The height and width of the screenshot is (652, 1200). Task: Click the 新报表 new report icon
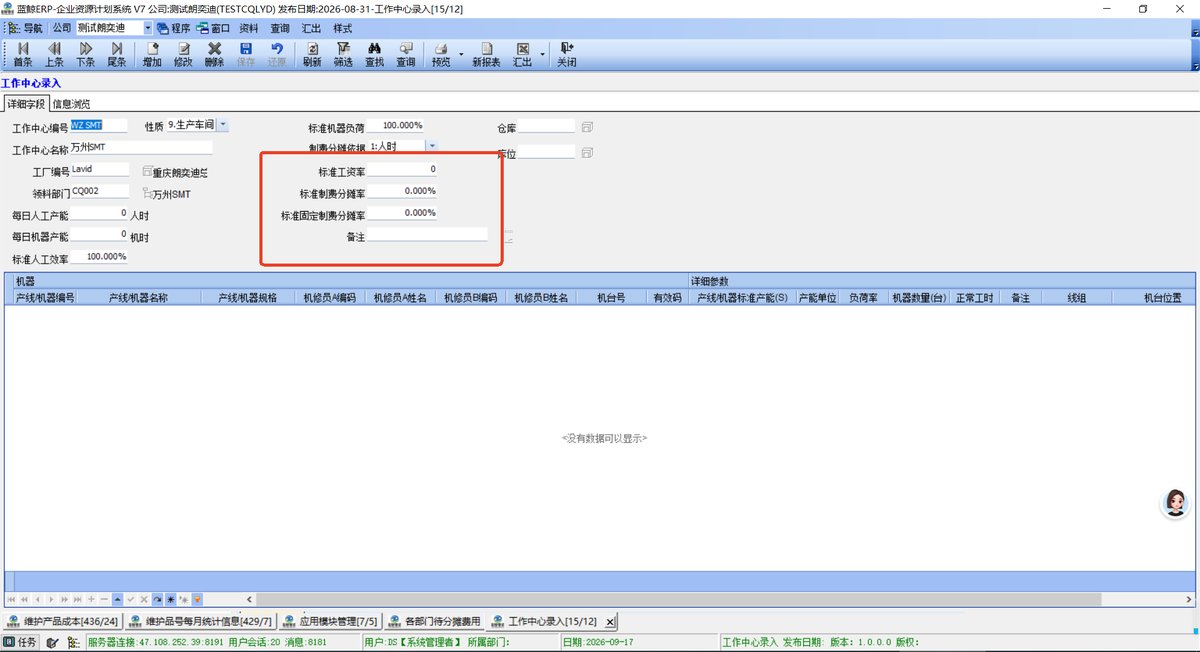click(486, 54)
